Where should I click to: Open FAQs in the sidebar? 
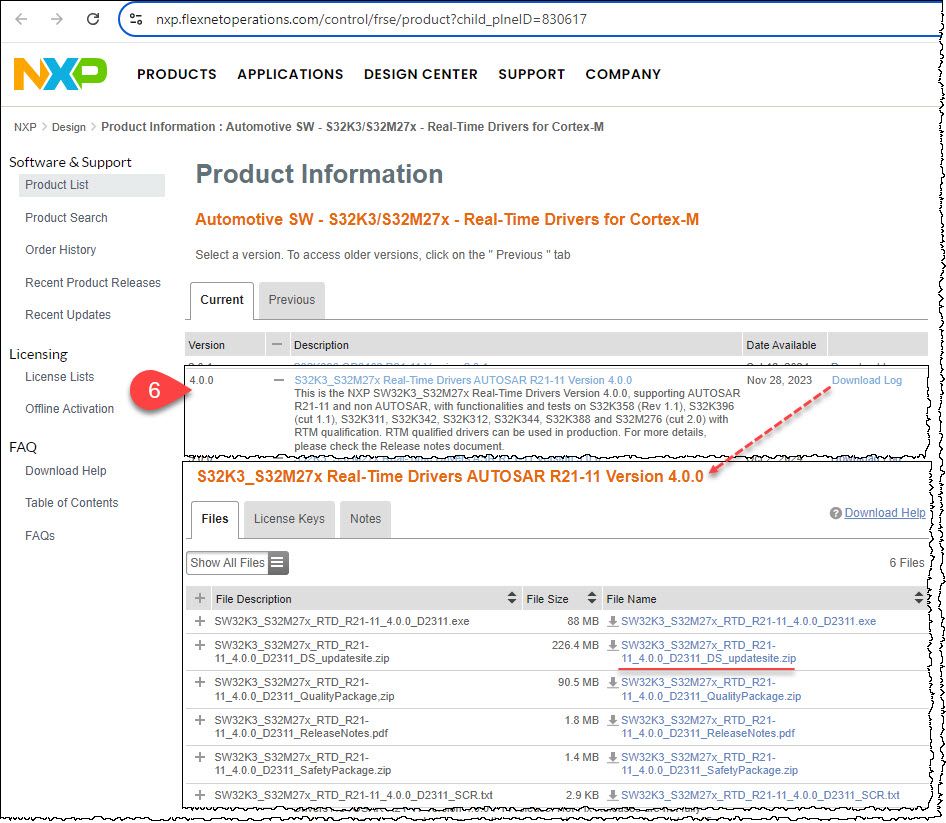(x=40, y=536)
